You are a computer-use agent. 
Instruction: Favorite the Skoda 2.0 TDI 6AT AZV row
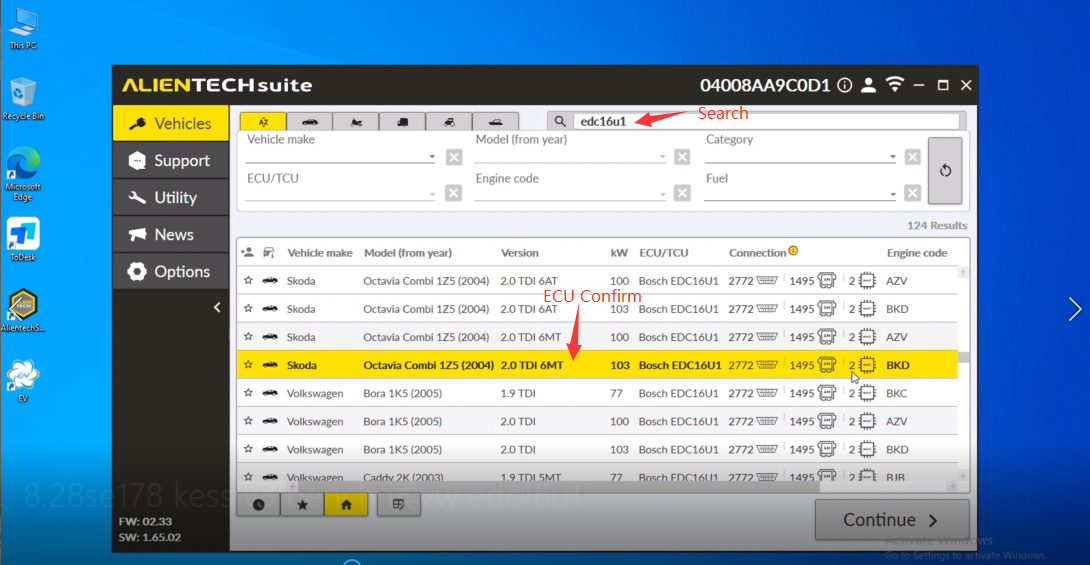[x=248, y=280]
